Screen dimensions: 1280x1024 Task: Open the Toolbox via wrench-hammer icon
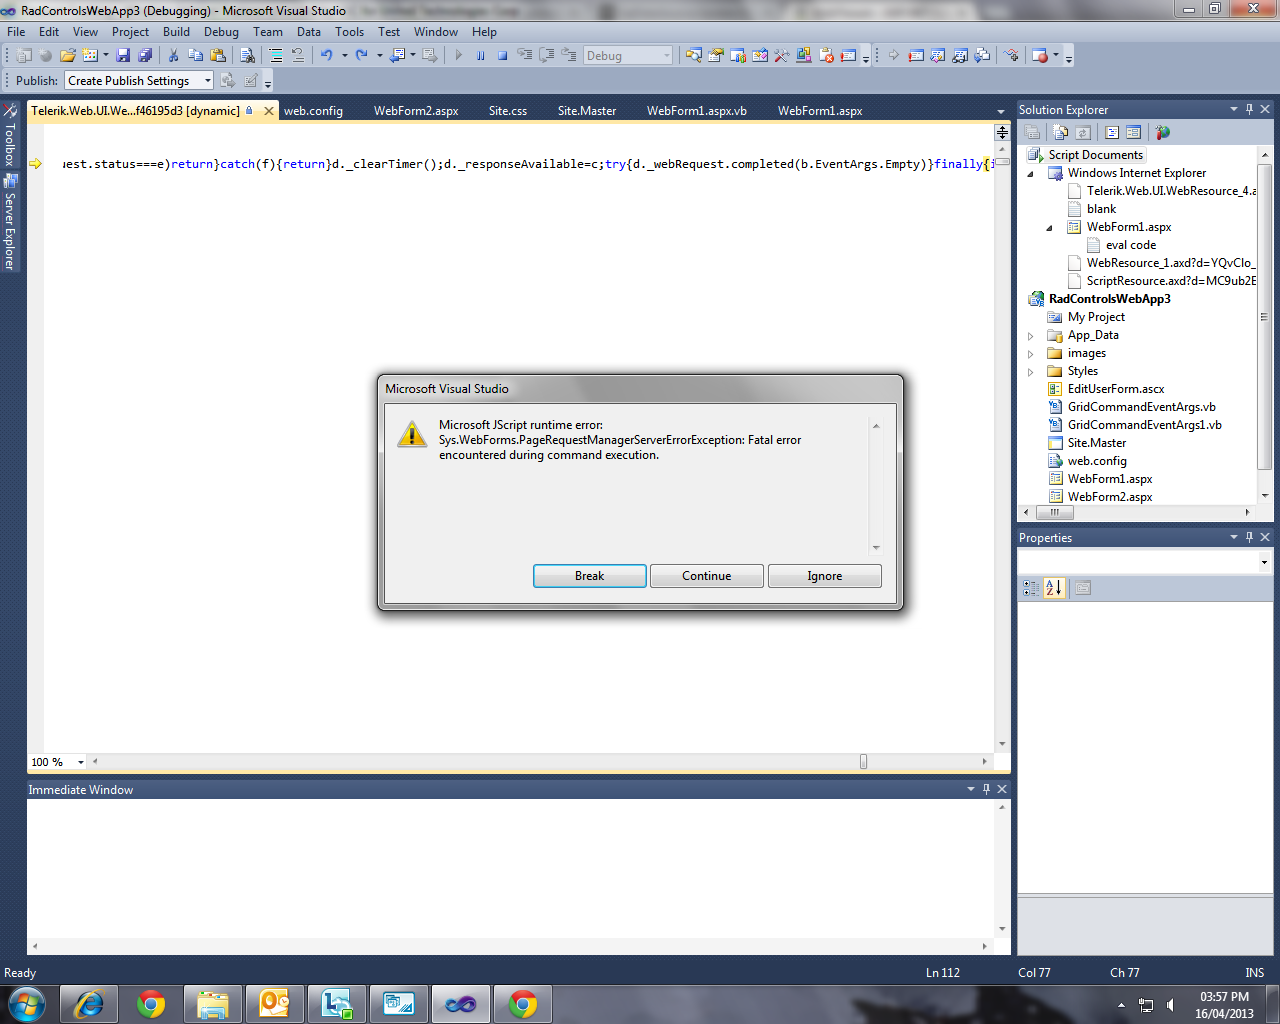(782, 56)
